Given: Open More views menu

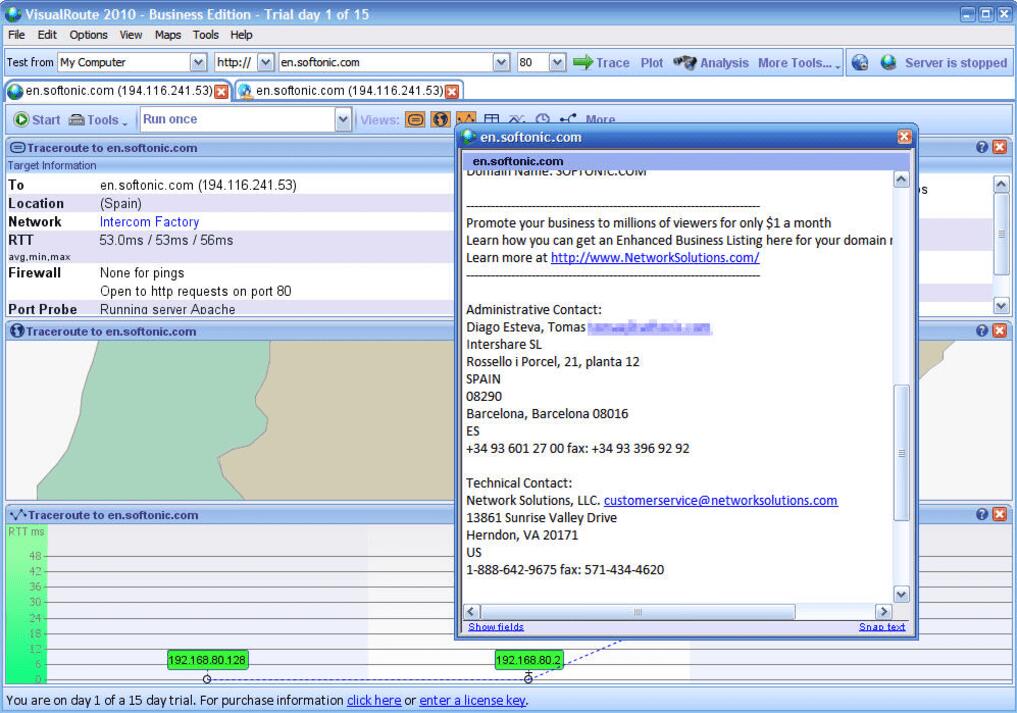Looking at the screenshot, I should [601, 119].
